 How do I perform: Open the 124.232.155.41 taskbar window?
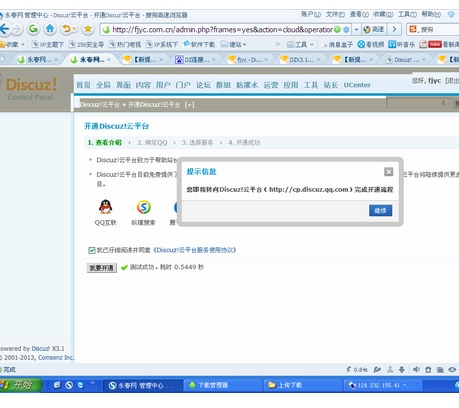(383, 385)
